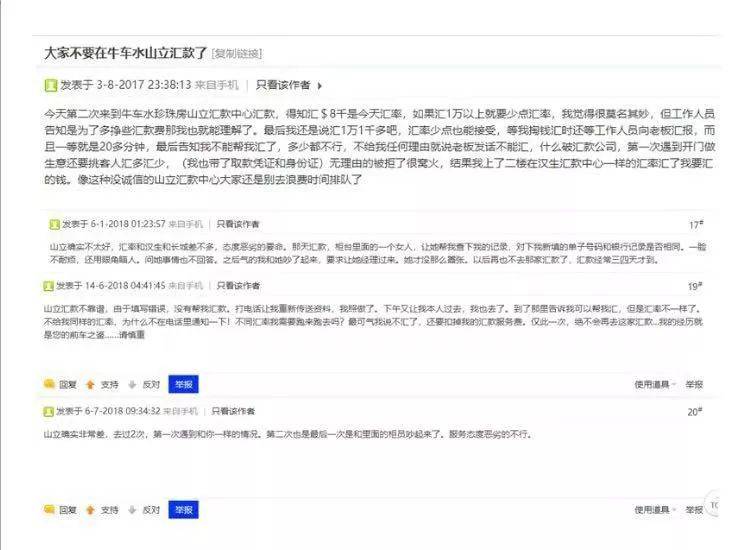Viewport: 735px width, 550px height.
Task: Click the 支持 up-arrow icon under floor 20#
Action: (90, 509)
